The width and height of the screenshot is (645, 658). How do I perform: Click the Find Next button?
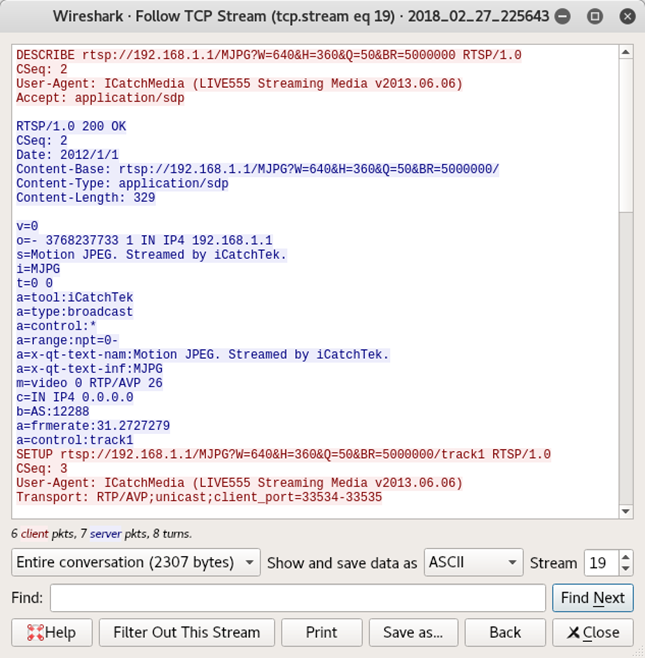coord(592,598)
